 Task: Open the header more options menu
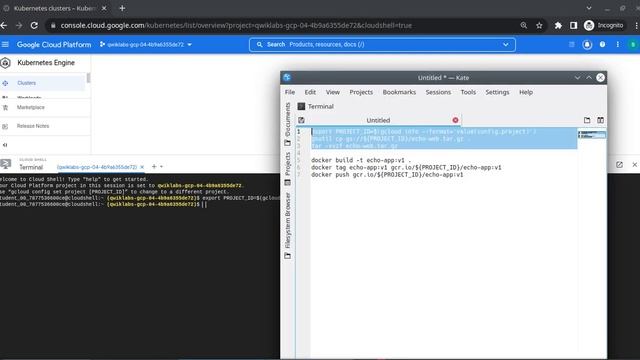[618, 44]
